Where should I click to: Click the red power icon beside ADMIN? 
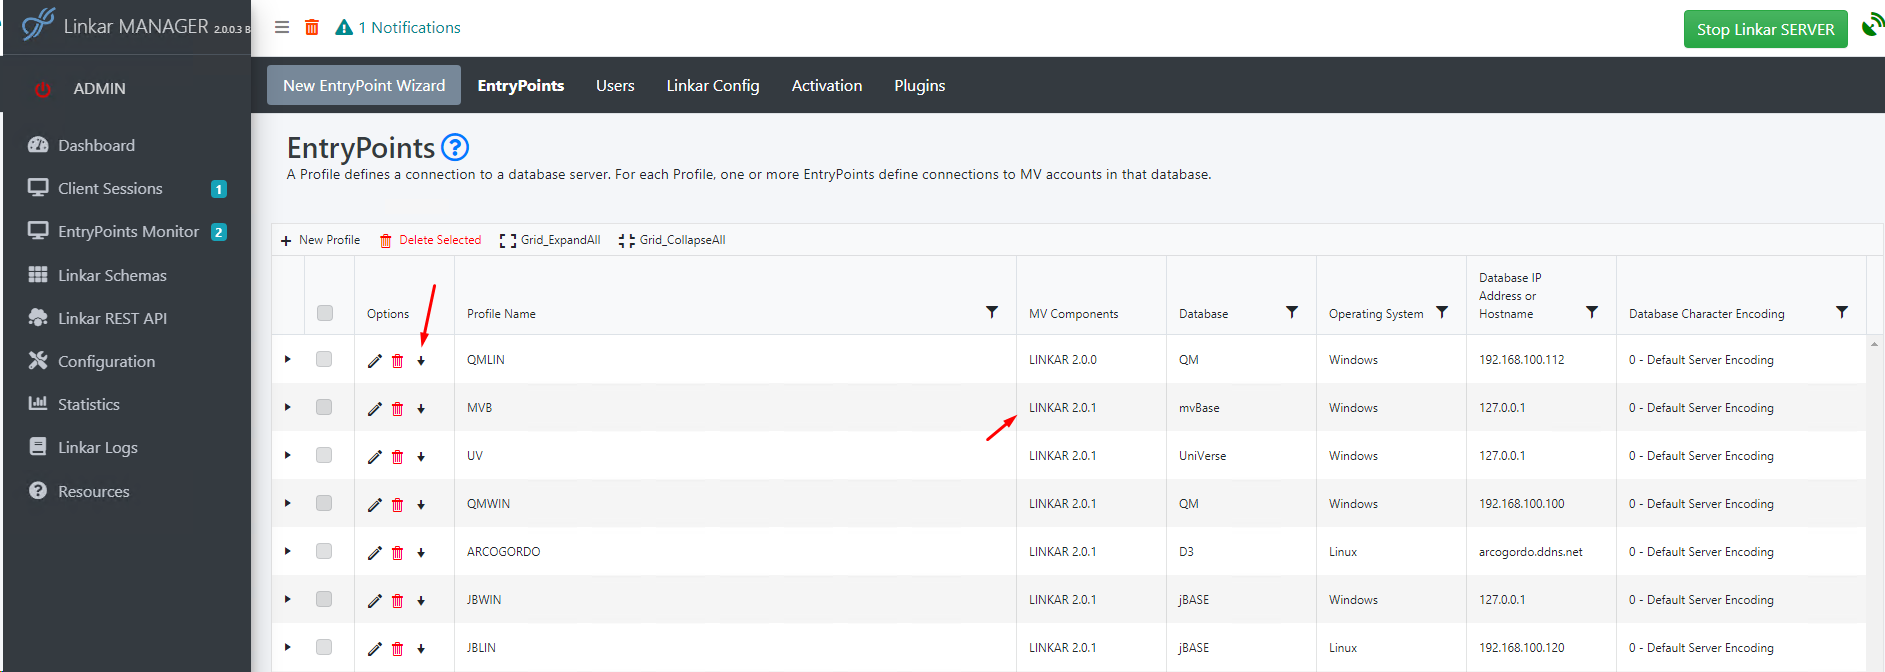click(42, 89)
